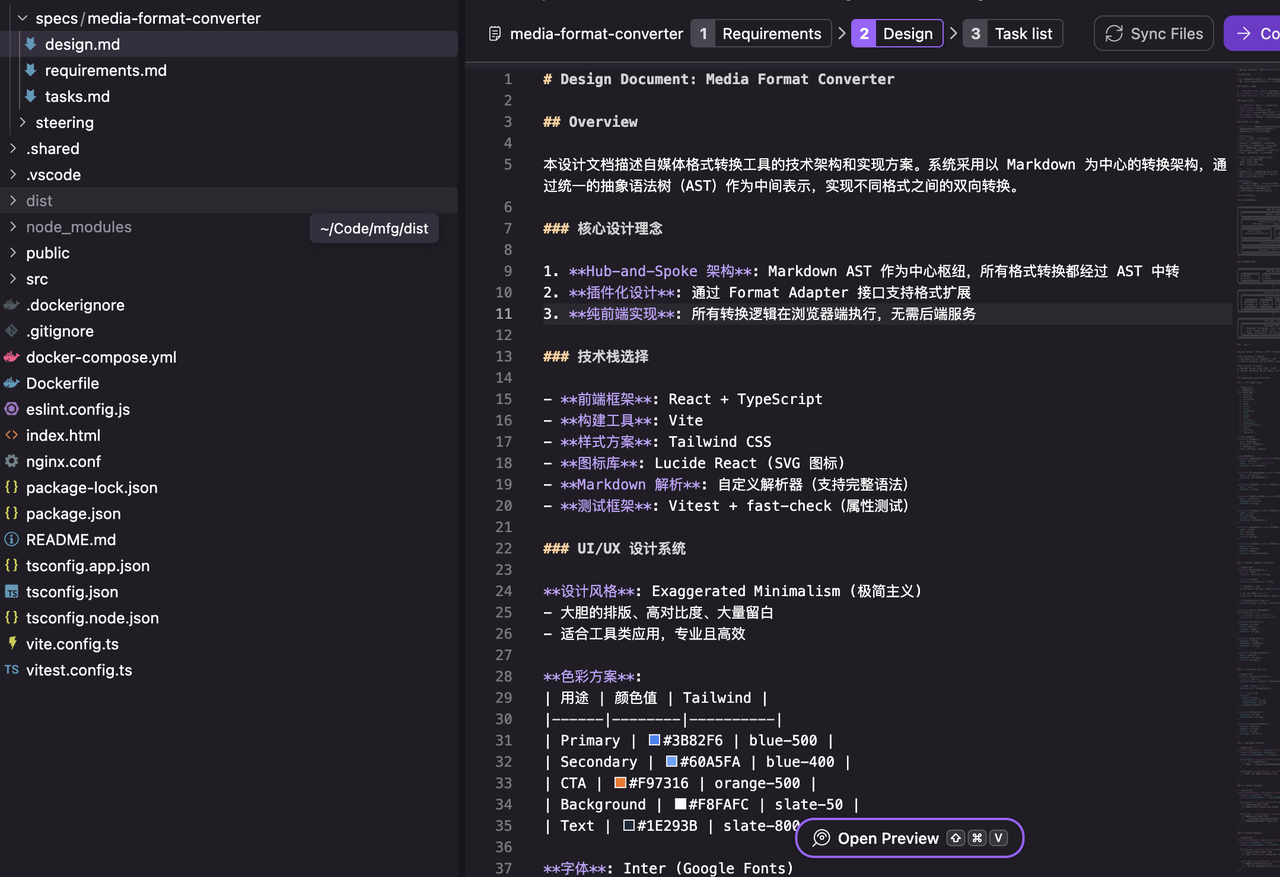
Task: Click the magnifier icon in Open Preview
Action: click(821, 838)
